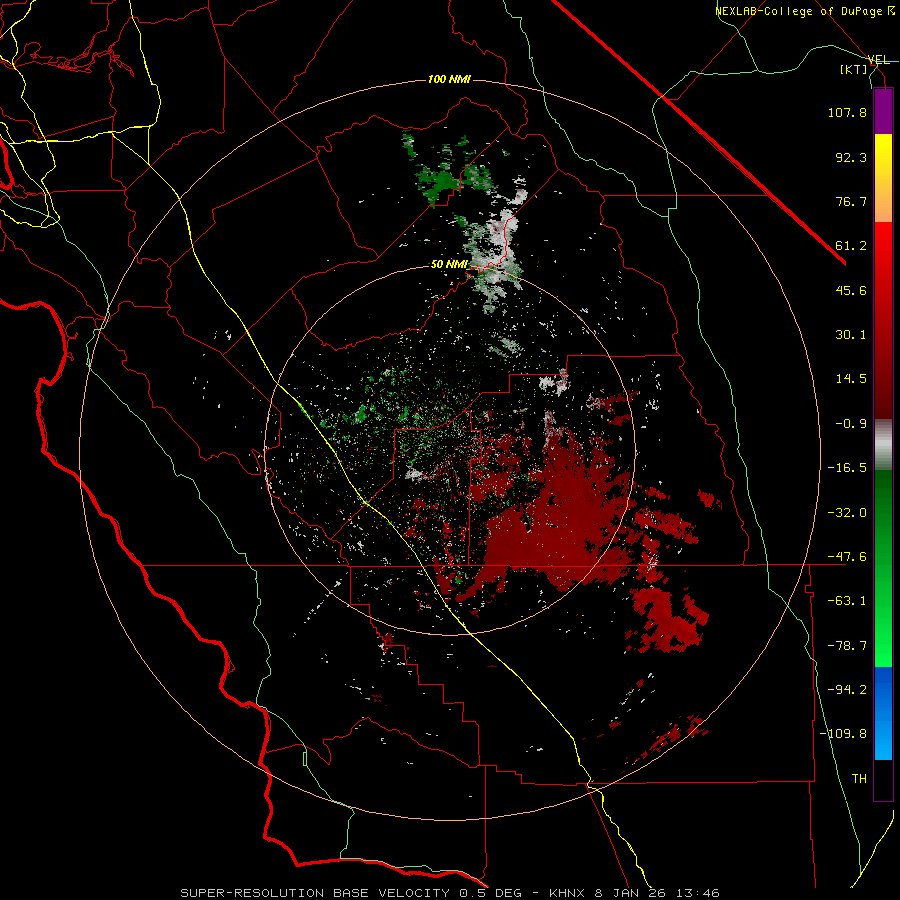Image resolution: width=900 pixels, height=900 pixels.
Task: Click the [KT] units label
Action: point(854,69)
